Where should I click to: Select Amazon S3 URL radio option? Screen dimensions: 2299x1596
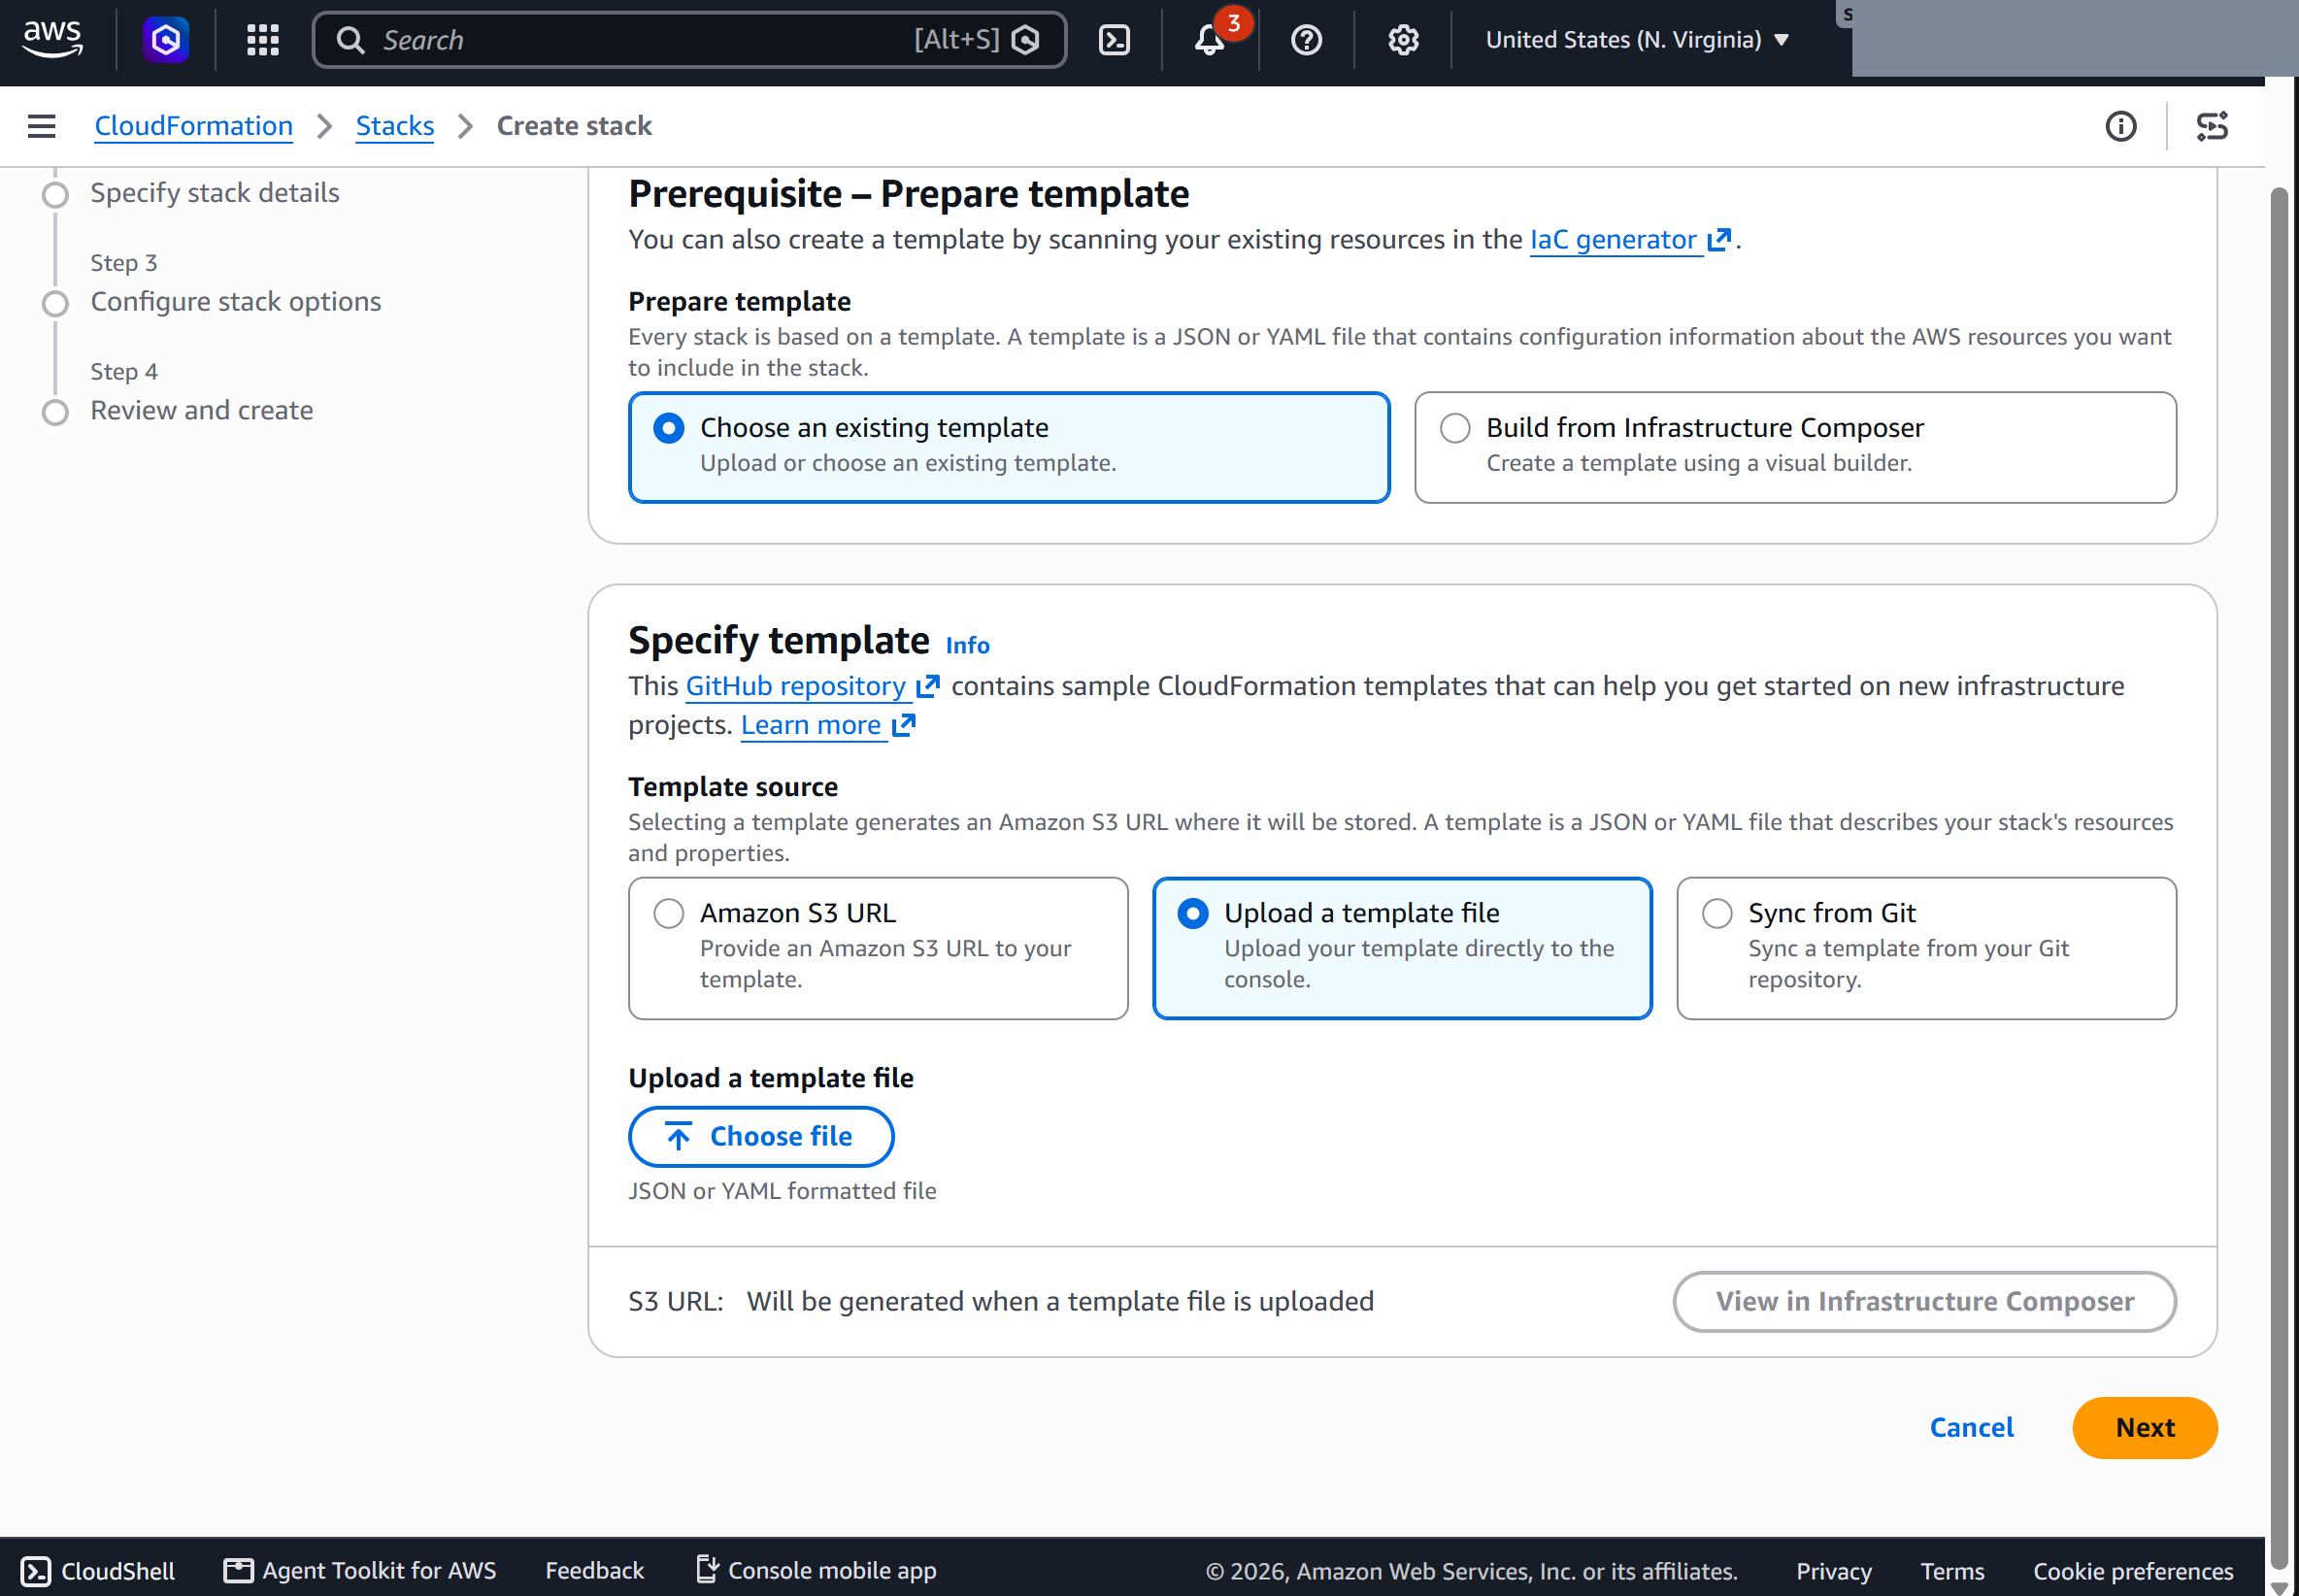click(x=669, y=913)
